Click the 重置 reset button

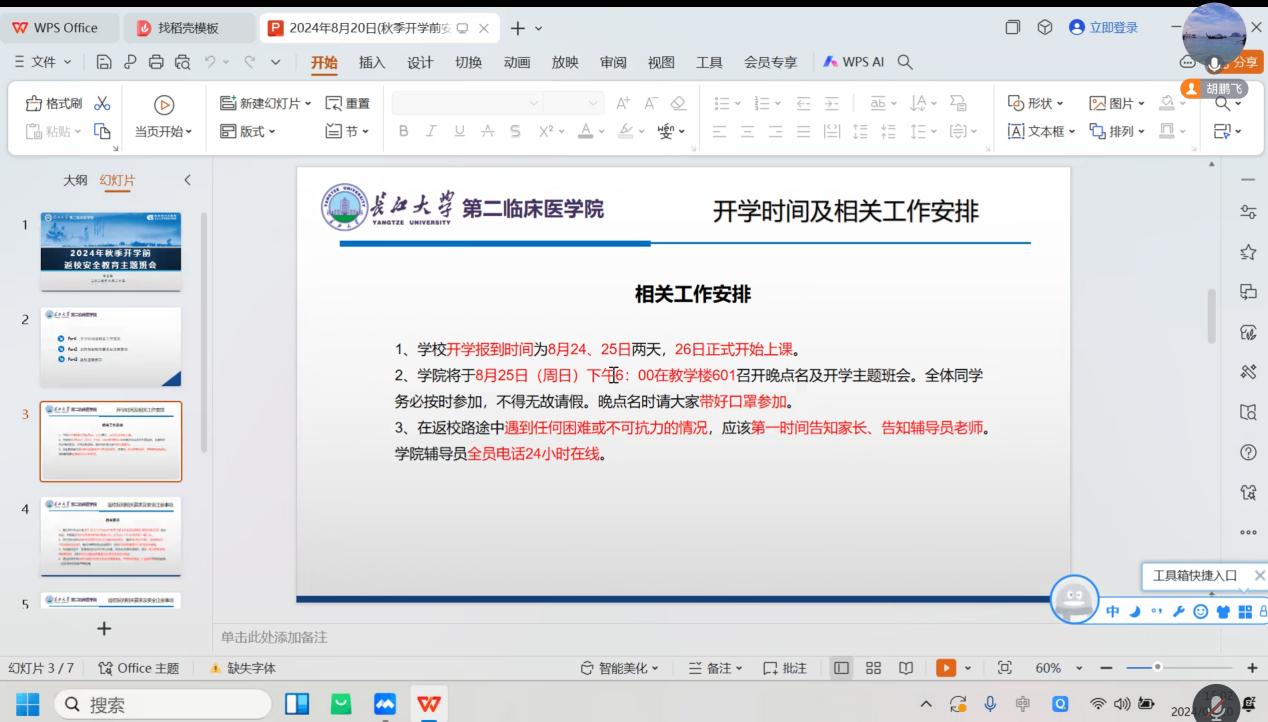point(348,103)
